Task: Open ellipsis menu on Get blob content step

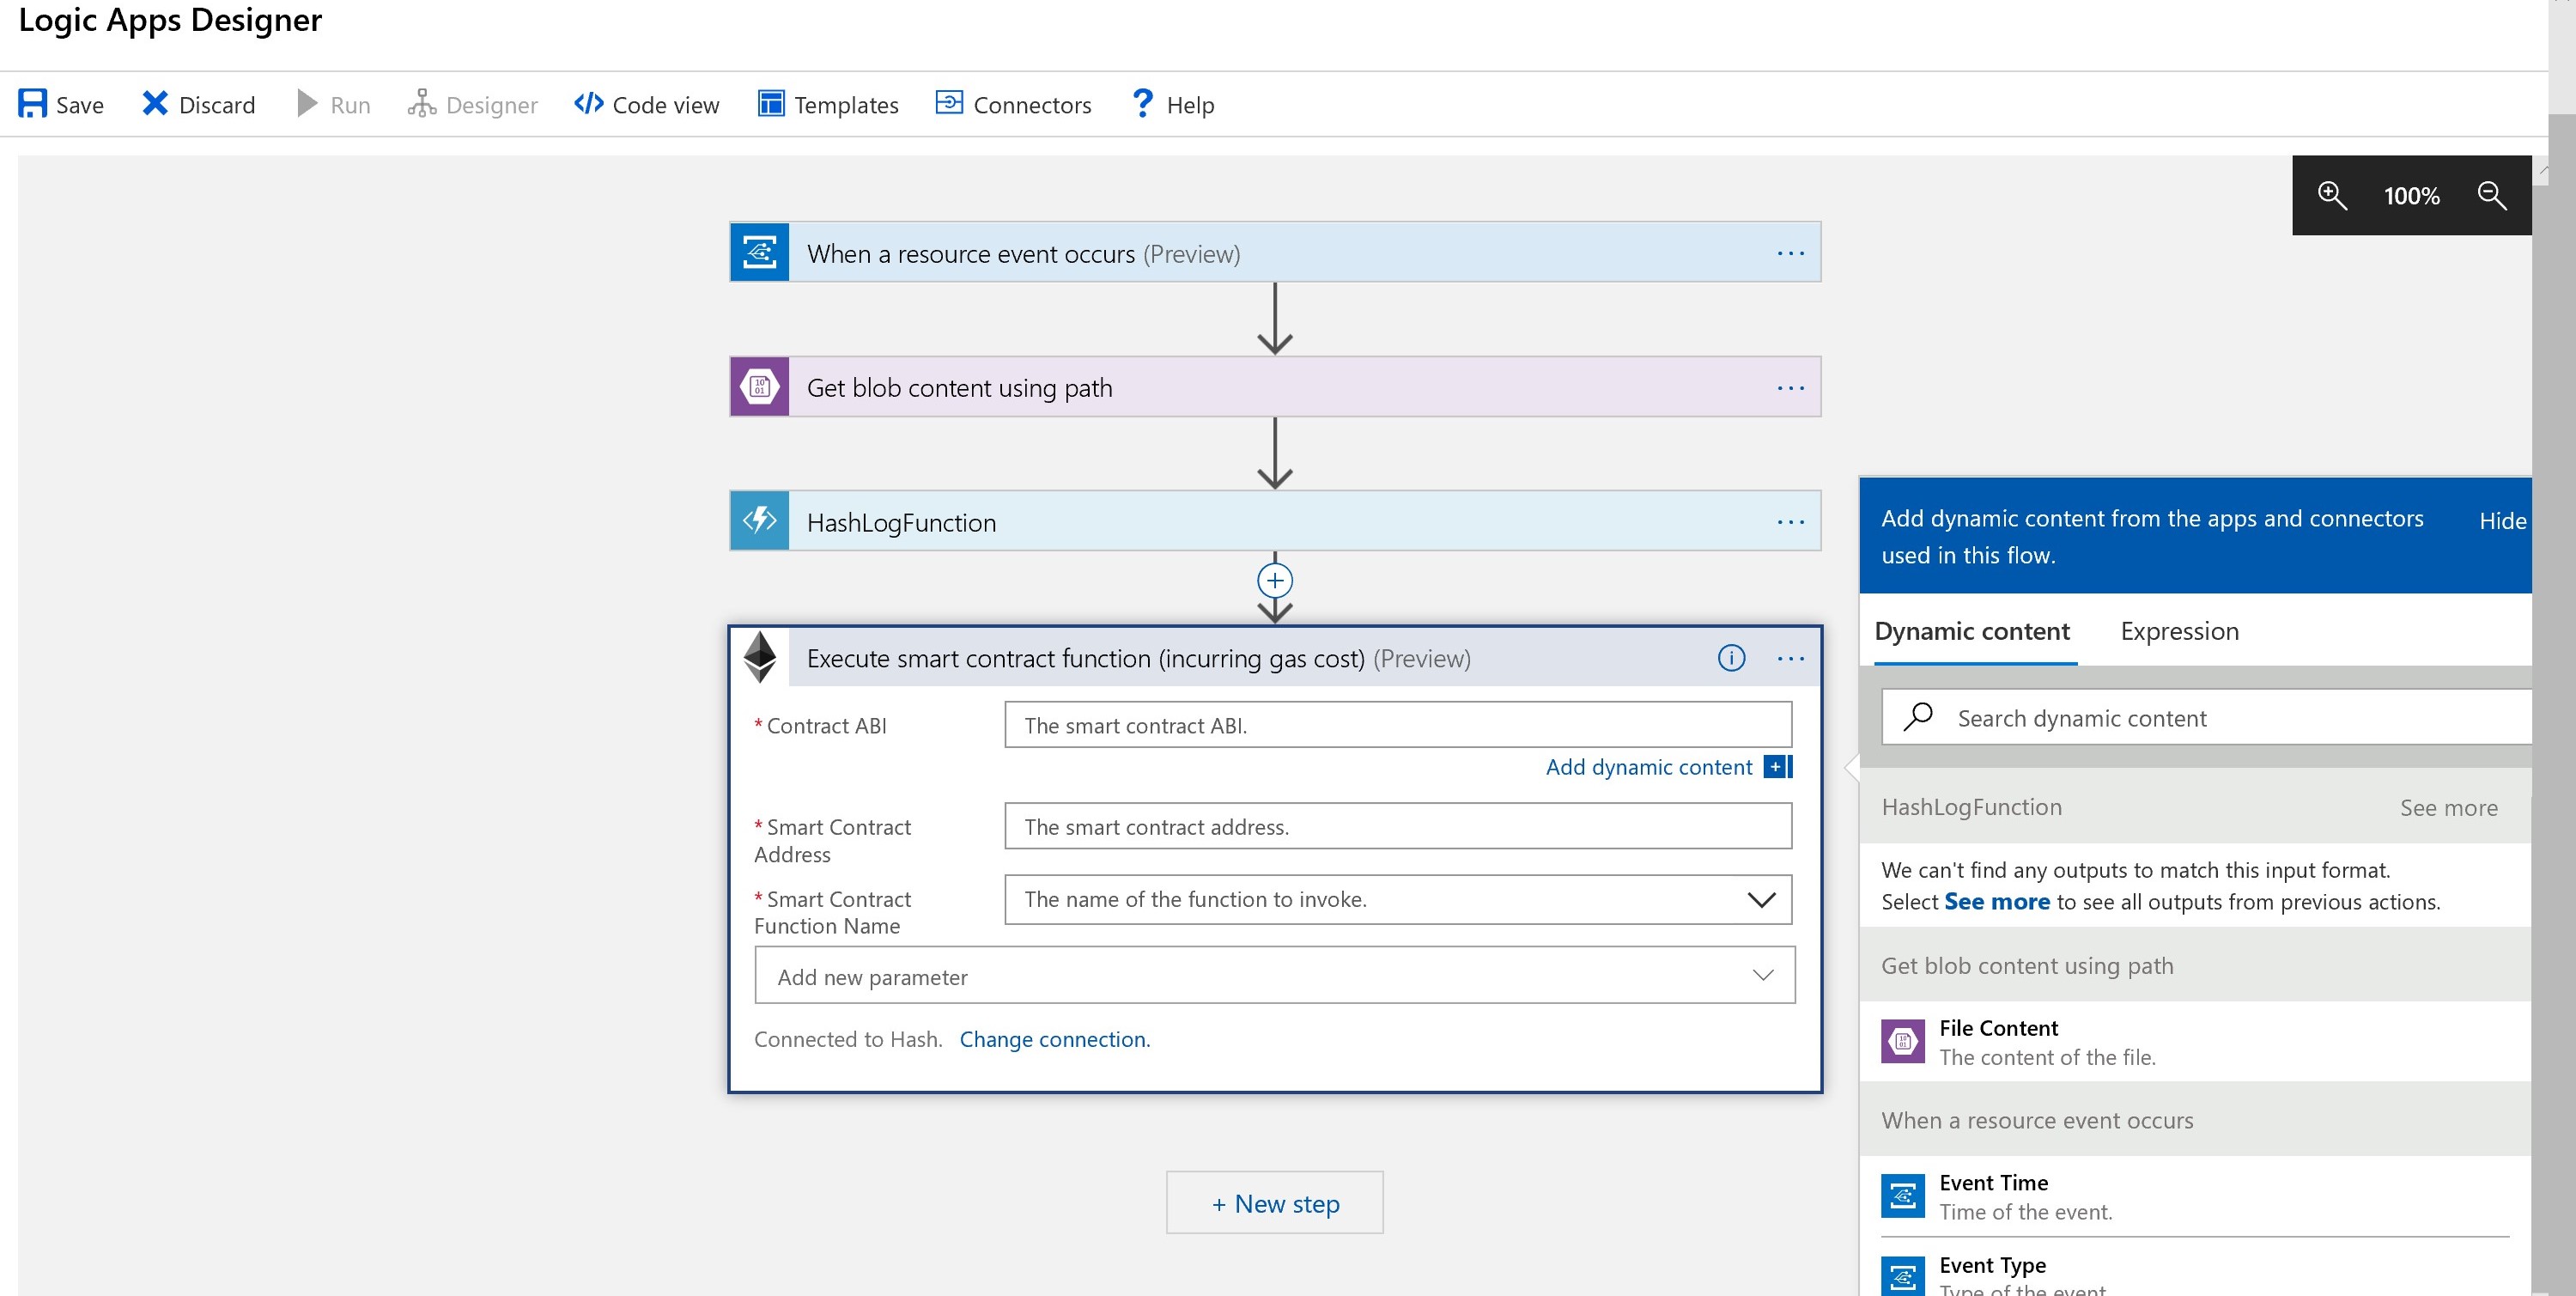Action: tap(1790, 388)
